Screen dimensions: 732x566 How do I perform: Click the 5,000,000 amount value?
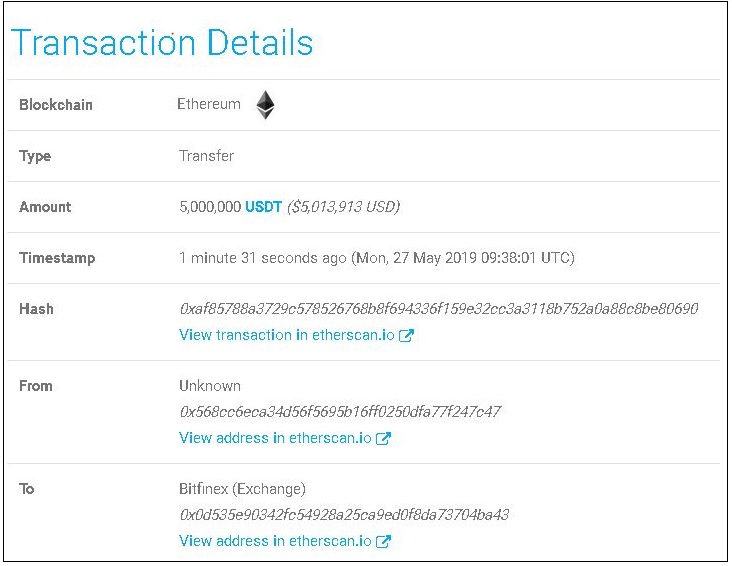click(x=210, y=207)
